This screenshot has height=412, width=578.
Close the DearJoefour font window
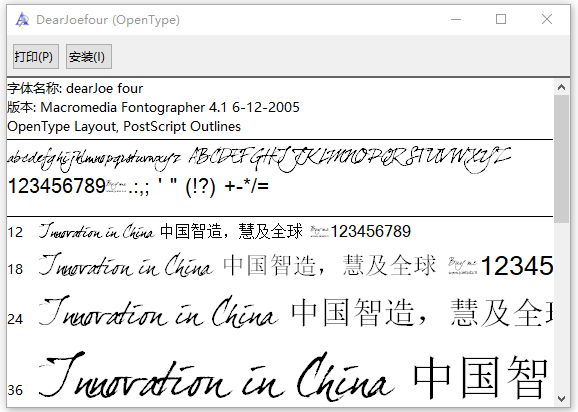[547, 19]
